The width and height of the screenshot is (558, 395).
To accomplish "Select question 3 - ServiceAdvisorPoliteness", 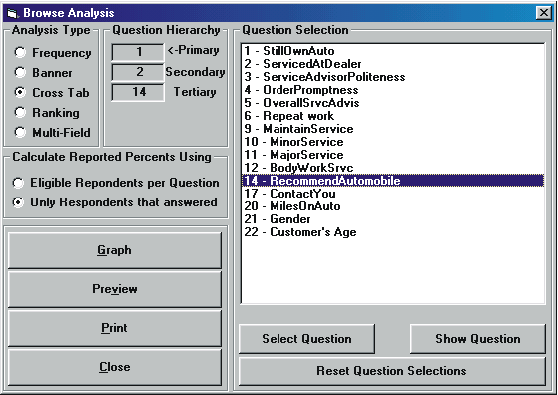I will 393,77.
